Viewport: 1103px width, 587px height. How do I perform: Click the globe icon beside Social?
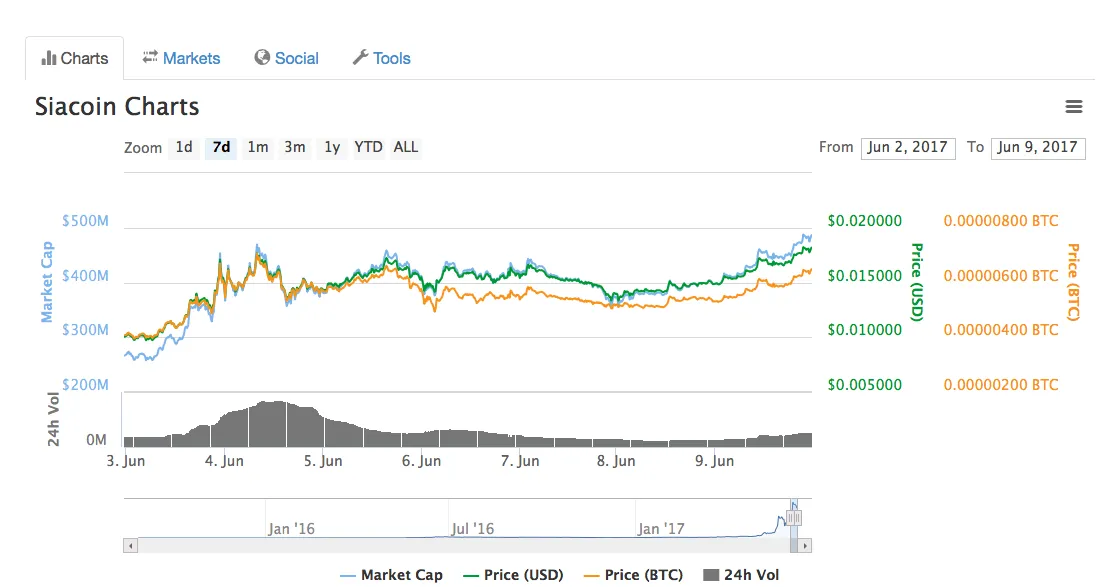click(x=262, y=58)
